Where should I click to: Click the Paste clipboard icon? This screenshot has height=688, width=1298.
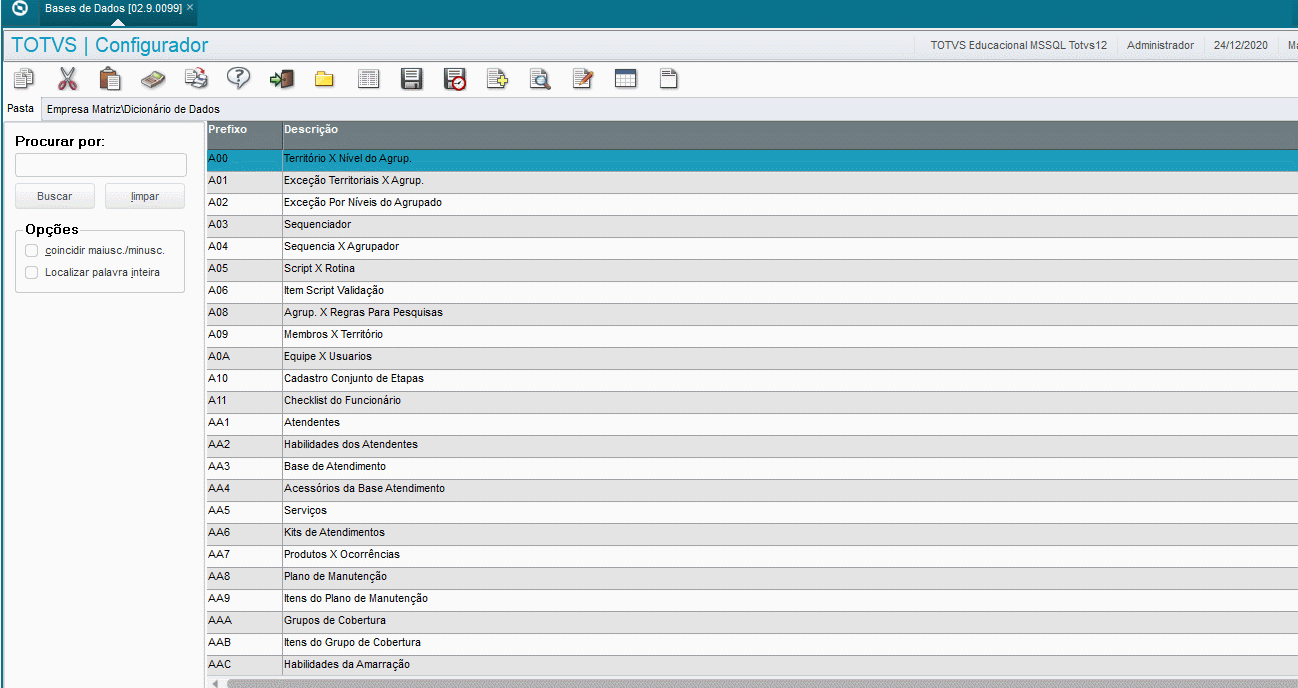[x=110, y=79]
